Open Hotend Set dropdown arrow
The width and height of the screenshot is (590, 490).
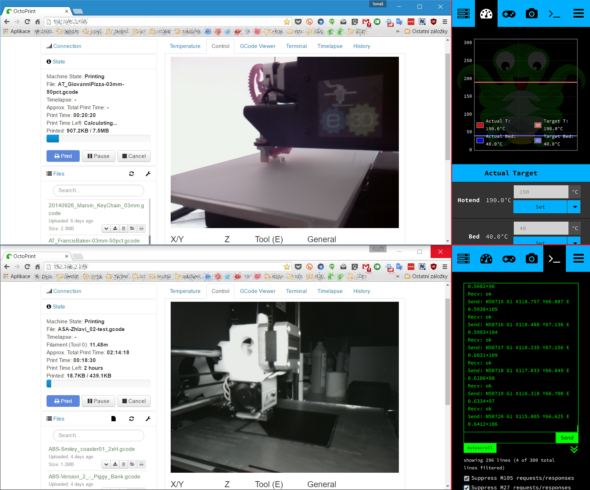[x=574, y=207]
